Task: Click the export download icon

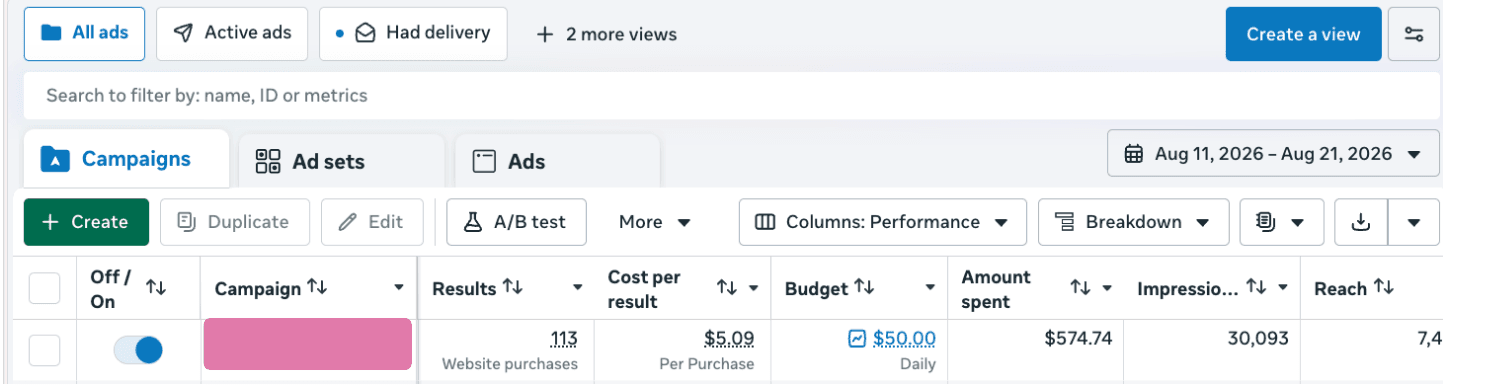Action: click(x=1360, y=222)
